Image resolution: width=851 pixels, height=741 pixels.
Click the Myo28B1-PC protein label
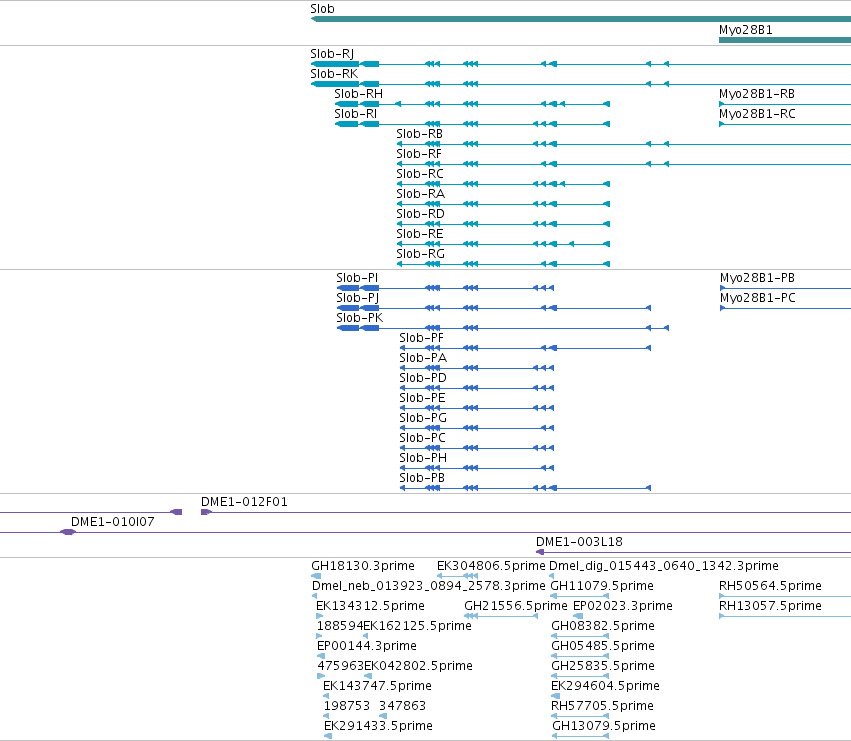(758, 298)
